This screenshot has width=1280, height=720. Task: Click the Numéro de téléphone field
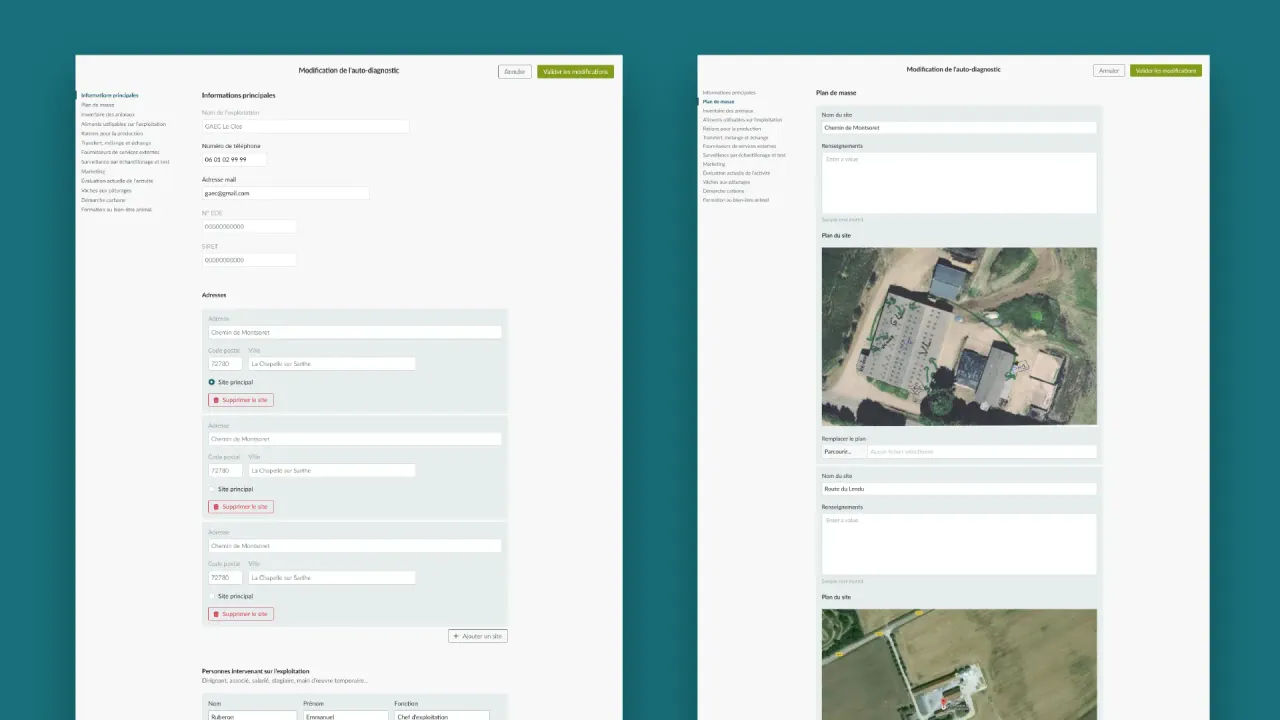coord(234,159)
